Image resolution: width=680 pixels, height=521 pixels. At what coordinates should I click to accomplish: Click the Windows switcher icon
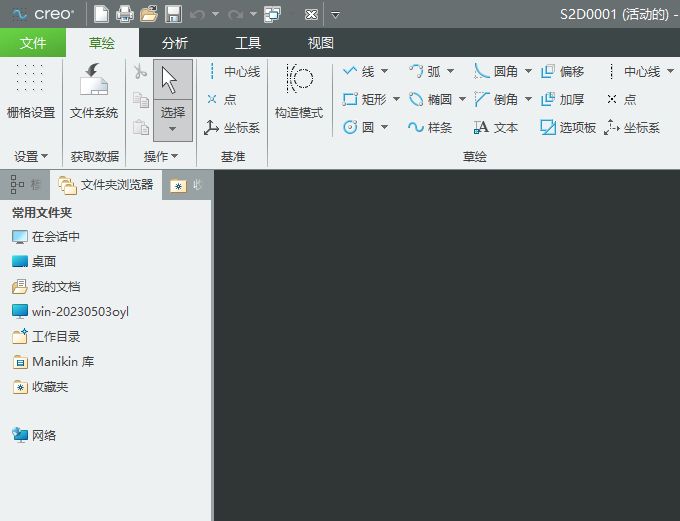coord(273,14)
